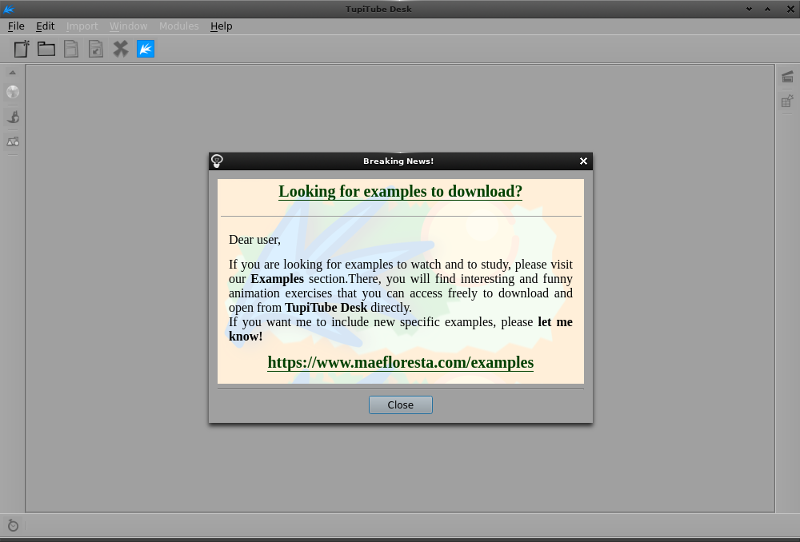Click the Close Project X icon
This screenshot has height=542, width=800.
click(120, 49)
